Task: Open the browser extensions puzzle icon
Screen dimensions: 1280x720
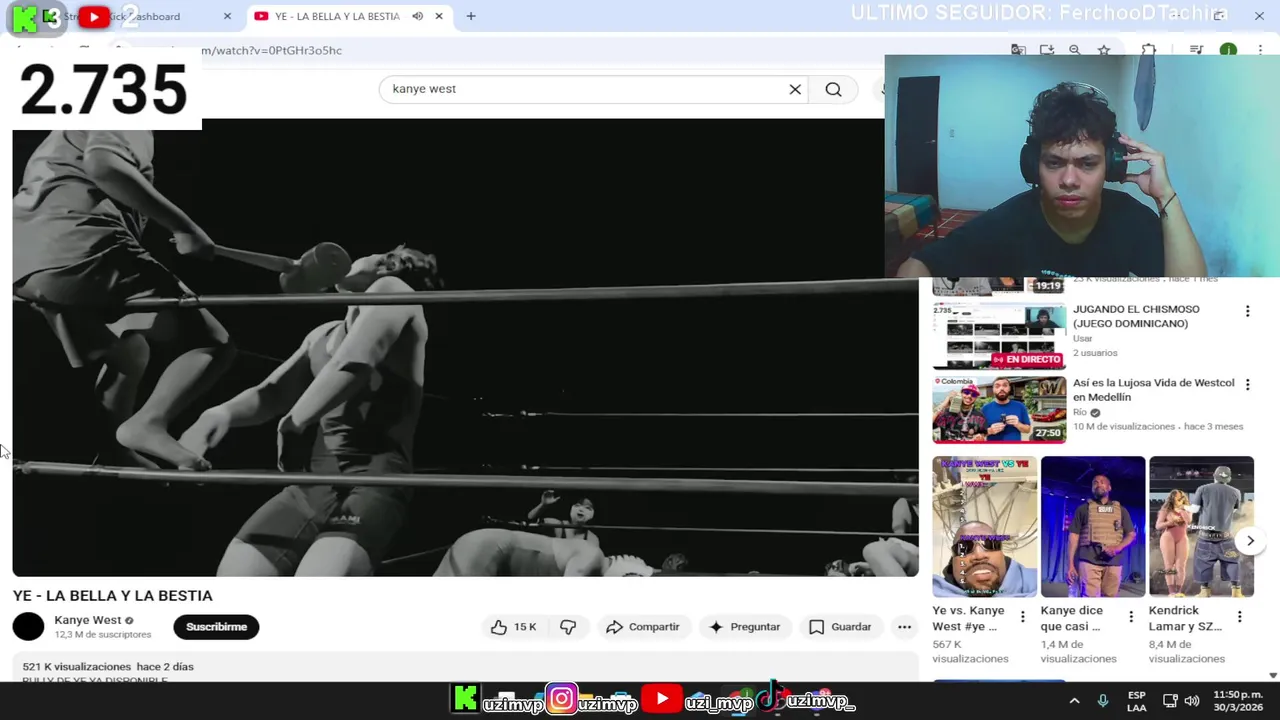Action: pyautogui.click(x=1148, y=50)
